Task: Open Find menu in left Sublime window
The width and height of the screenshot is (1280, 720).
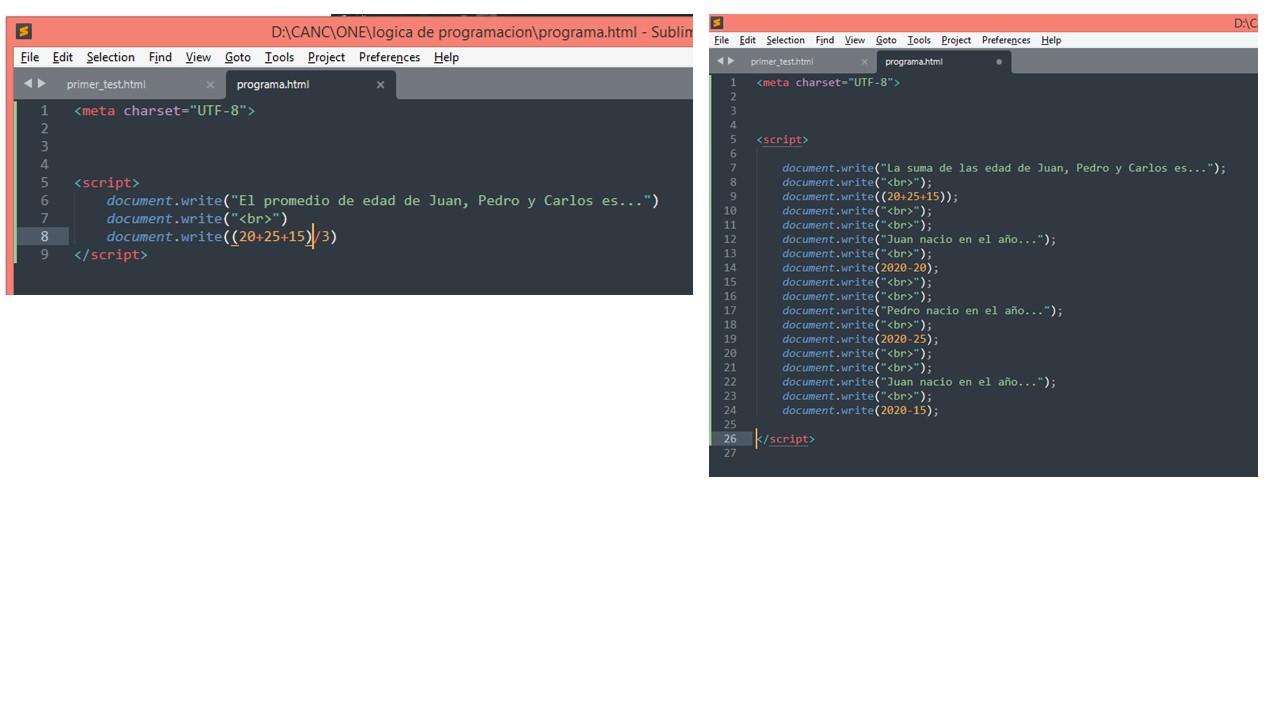Action: pos(160,57)
